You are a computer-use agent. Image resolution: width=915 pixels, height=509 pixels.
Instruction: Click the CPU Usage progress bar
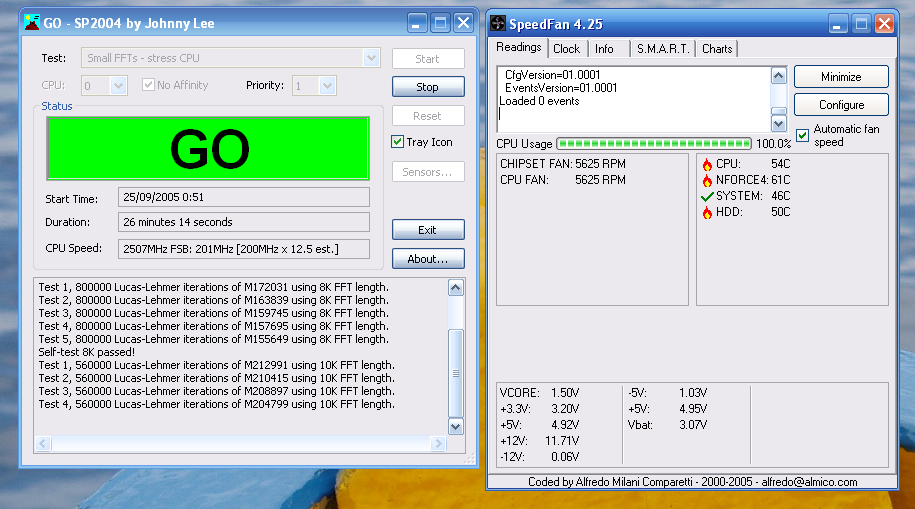click(653, 144)
